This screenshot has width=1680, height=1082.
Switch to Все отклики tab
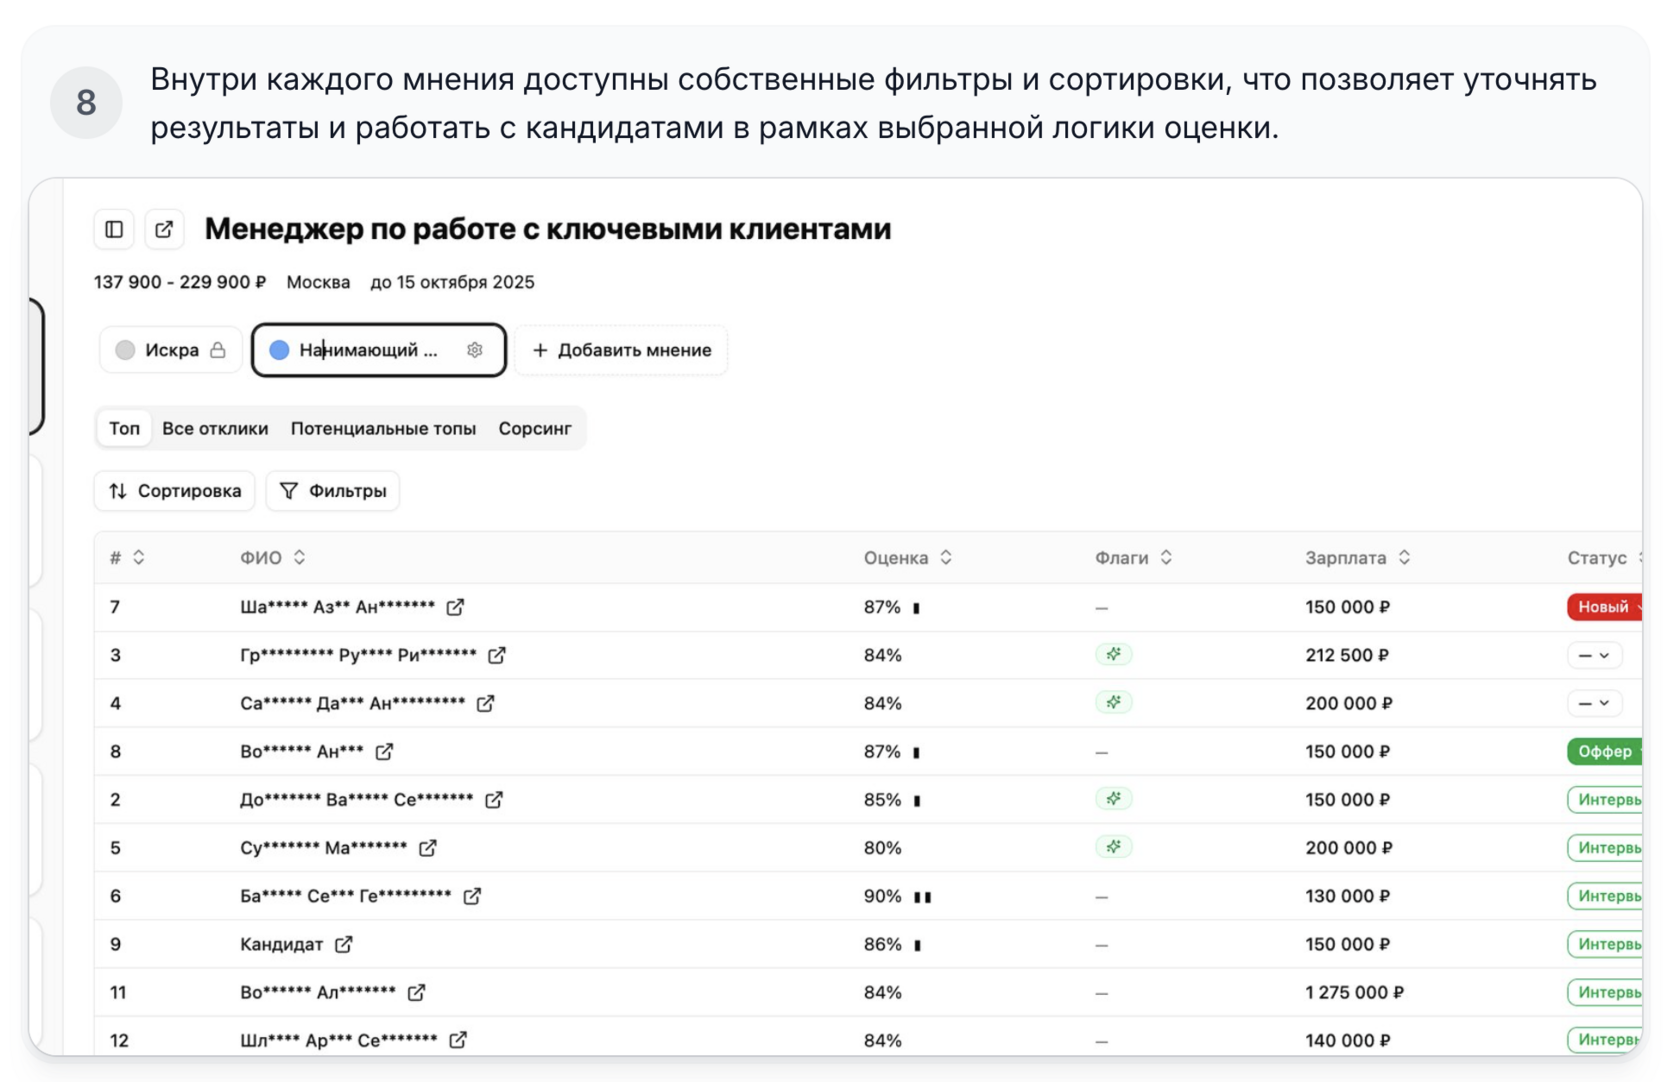[x=215, y=428]
